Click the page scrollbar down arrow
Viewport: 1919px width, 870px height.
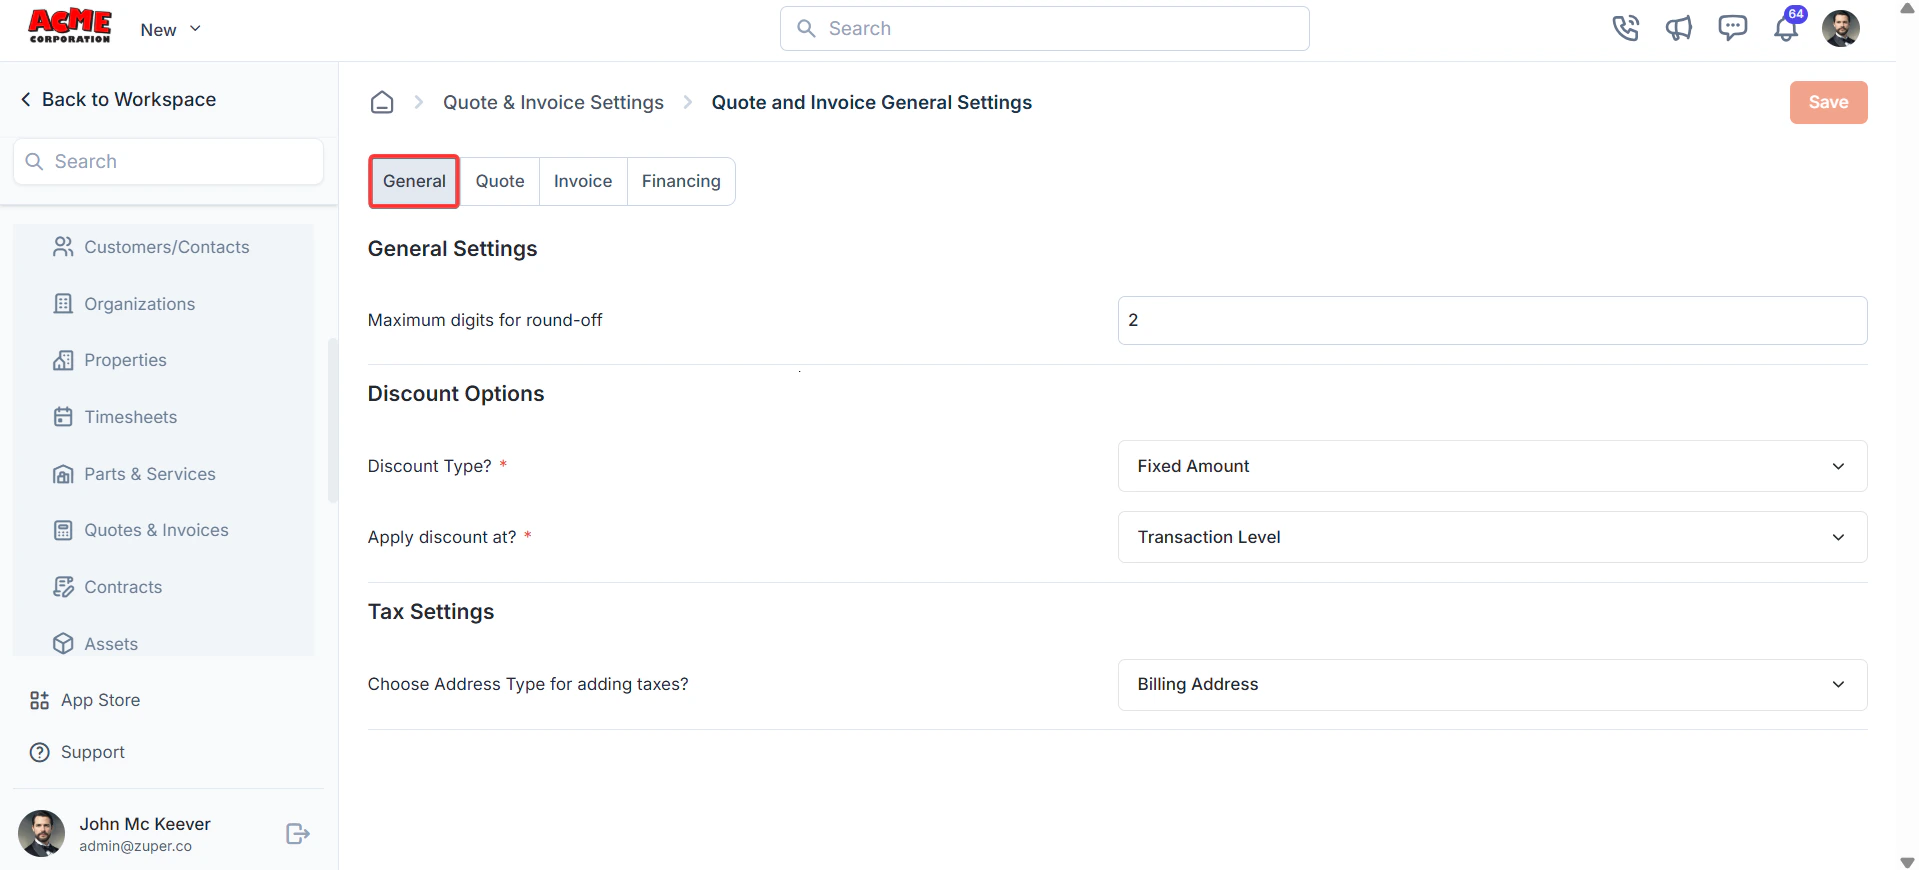[x=1907, y=862]
